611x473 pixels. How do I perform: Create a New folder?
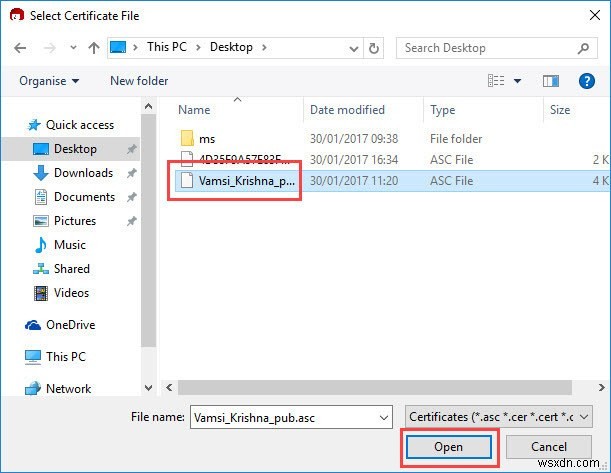pos(139,81)
